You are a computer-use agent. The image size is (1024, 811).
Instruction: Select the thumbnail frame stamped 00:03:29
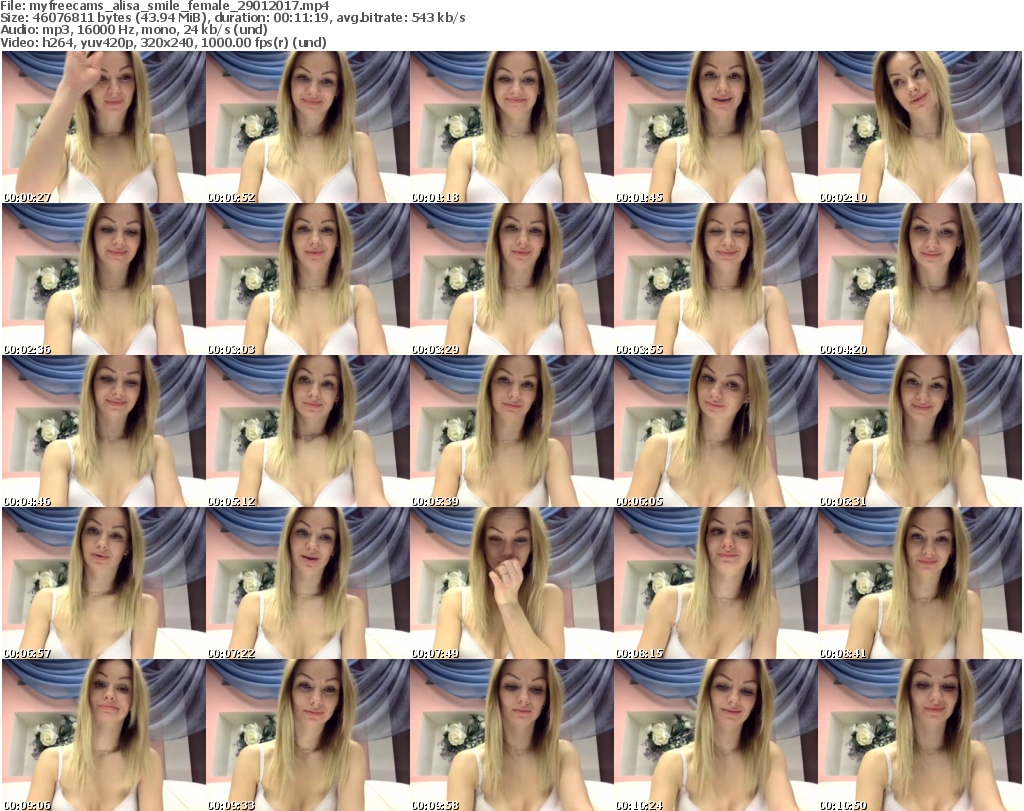point(512,279)
